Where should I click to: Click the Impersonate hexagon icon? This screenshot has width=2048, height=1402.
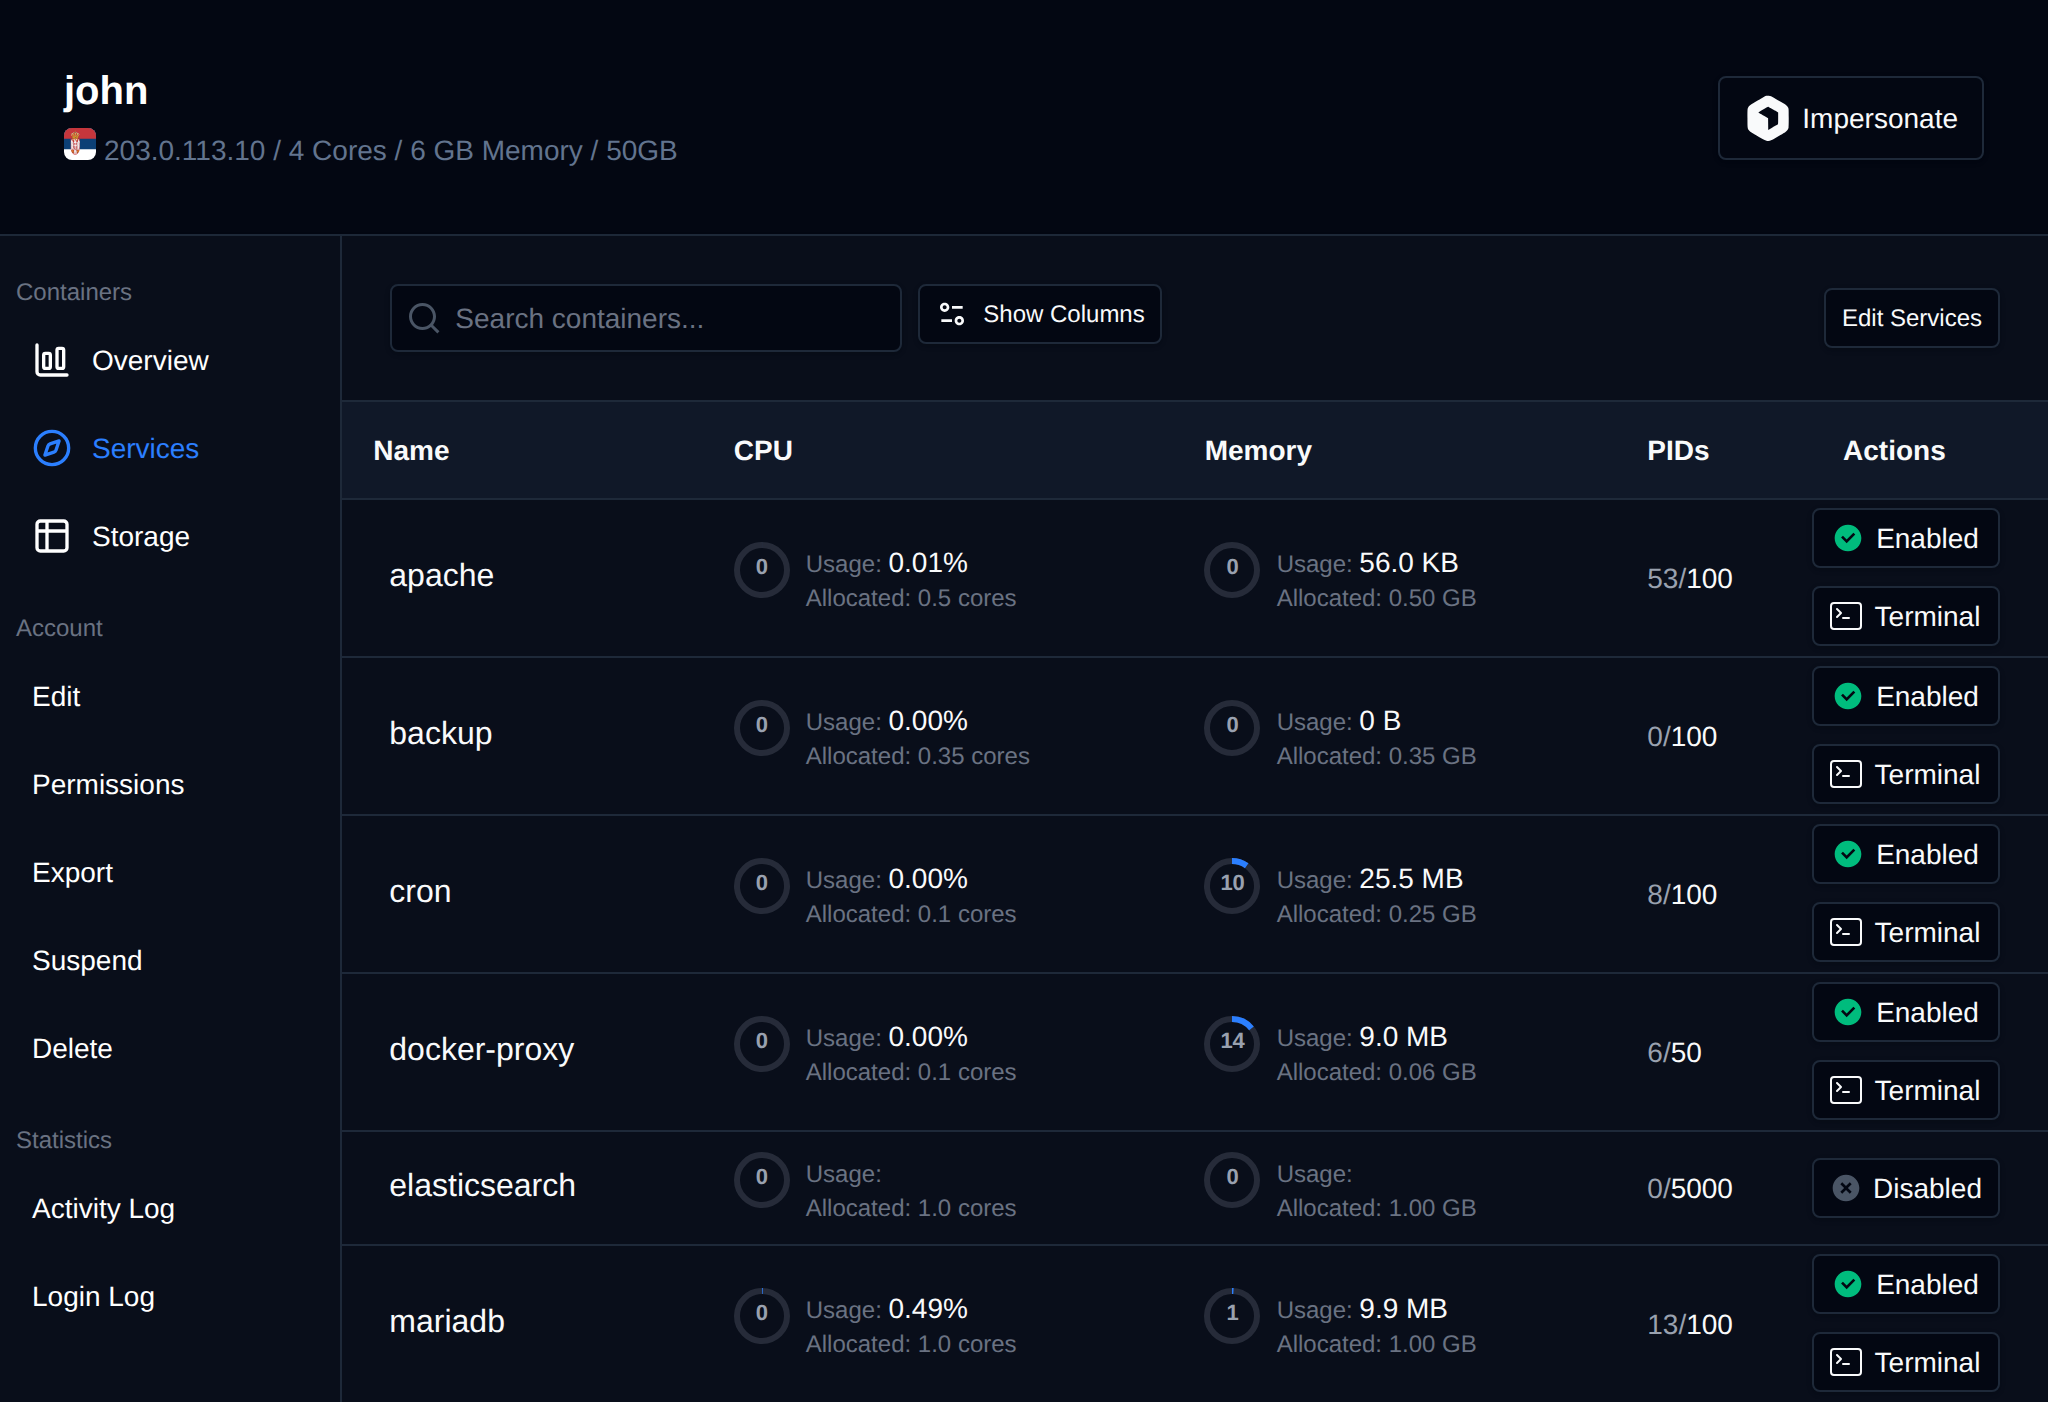point(1767,118)
